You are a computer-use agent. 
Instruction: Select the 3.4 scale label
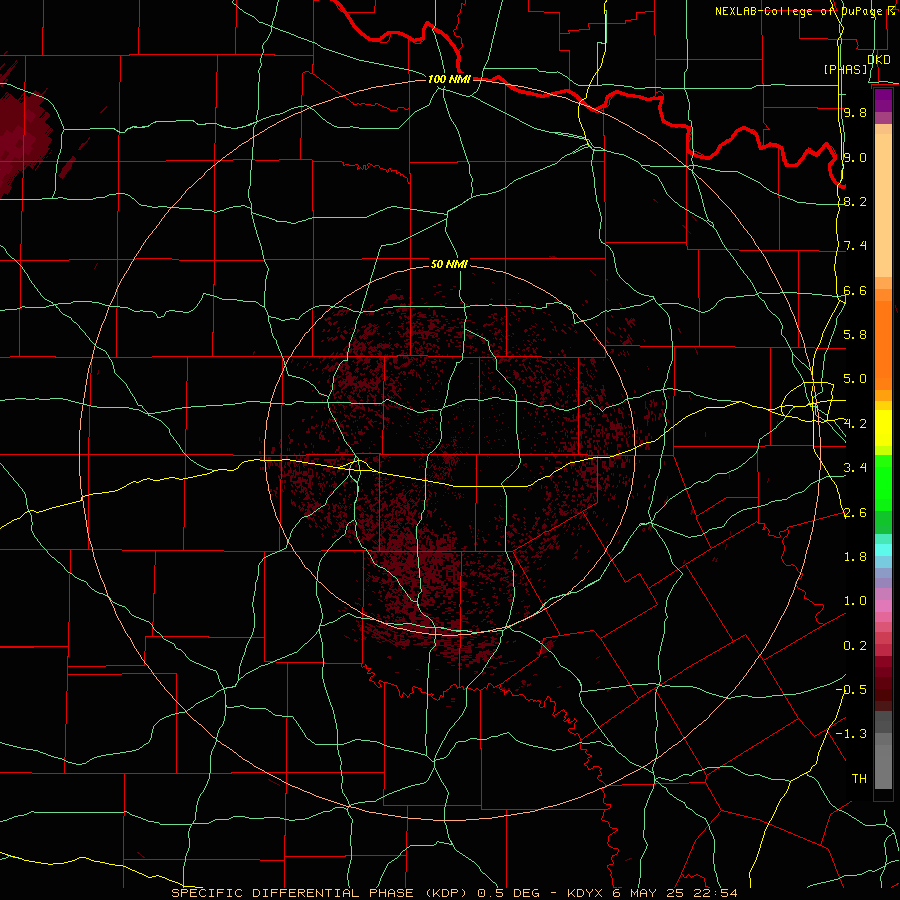point(855,468)
